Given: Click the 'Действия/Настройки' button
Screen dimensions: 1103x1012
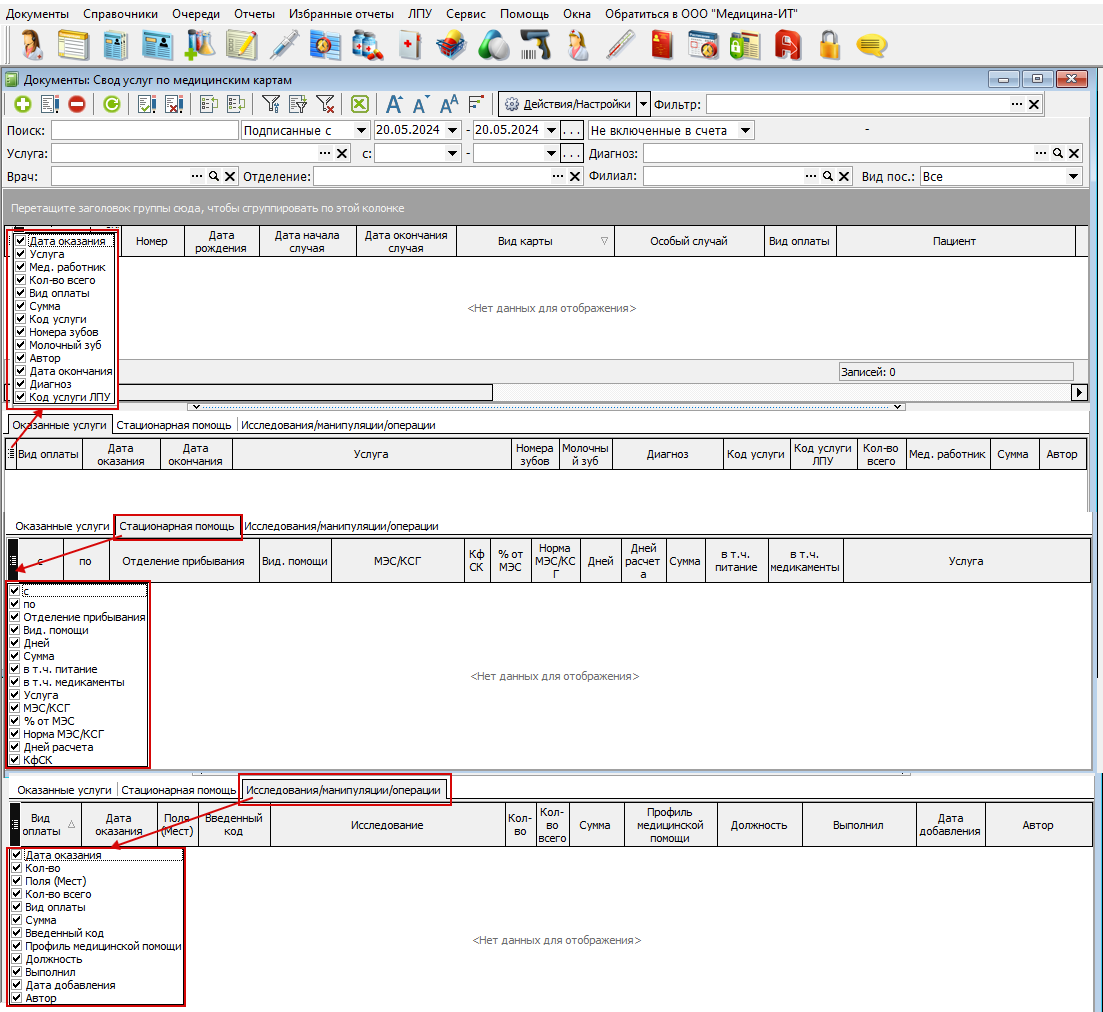Looking at the screenshot, I should (567, 104).
